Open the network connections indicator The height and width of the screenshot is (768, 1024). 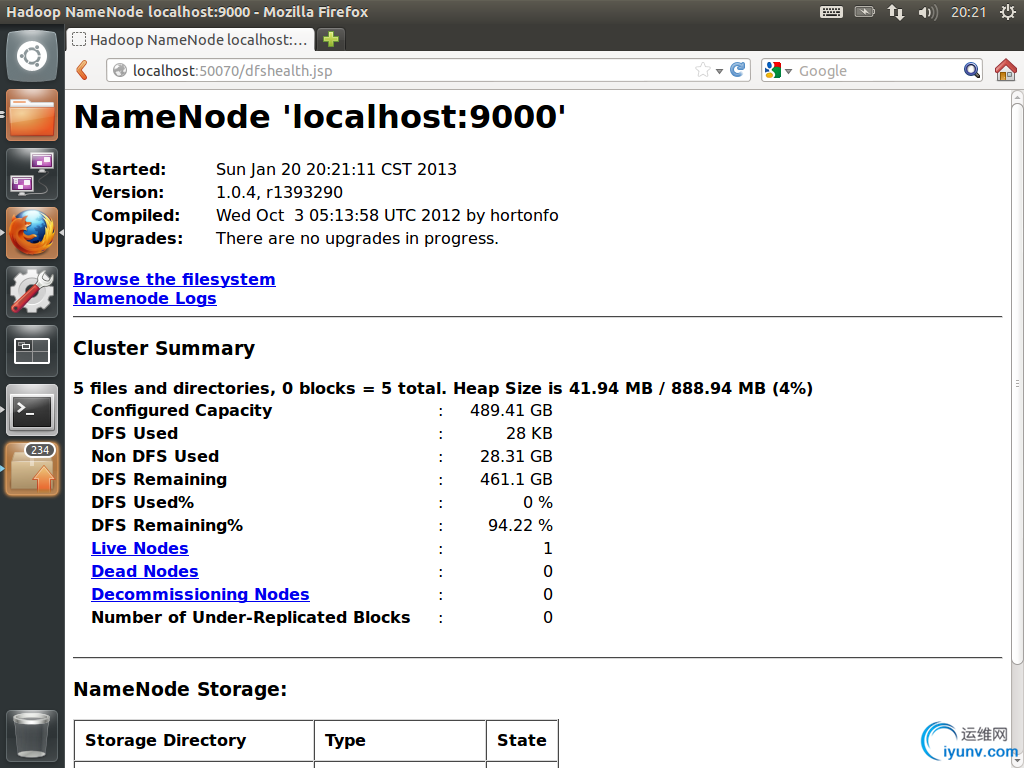point(895,12)
